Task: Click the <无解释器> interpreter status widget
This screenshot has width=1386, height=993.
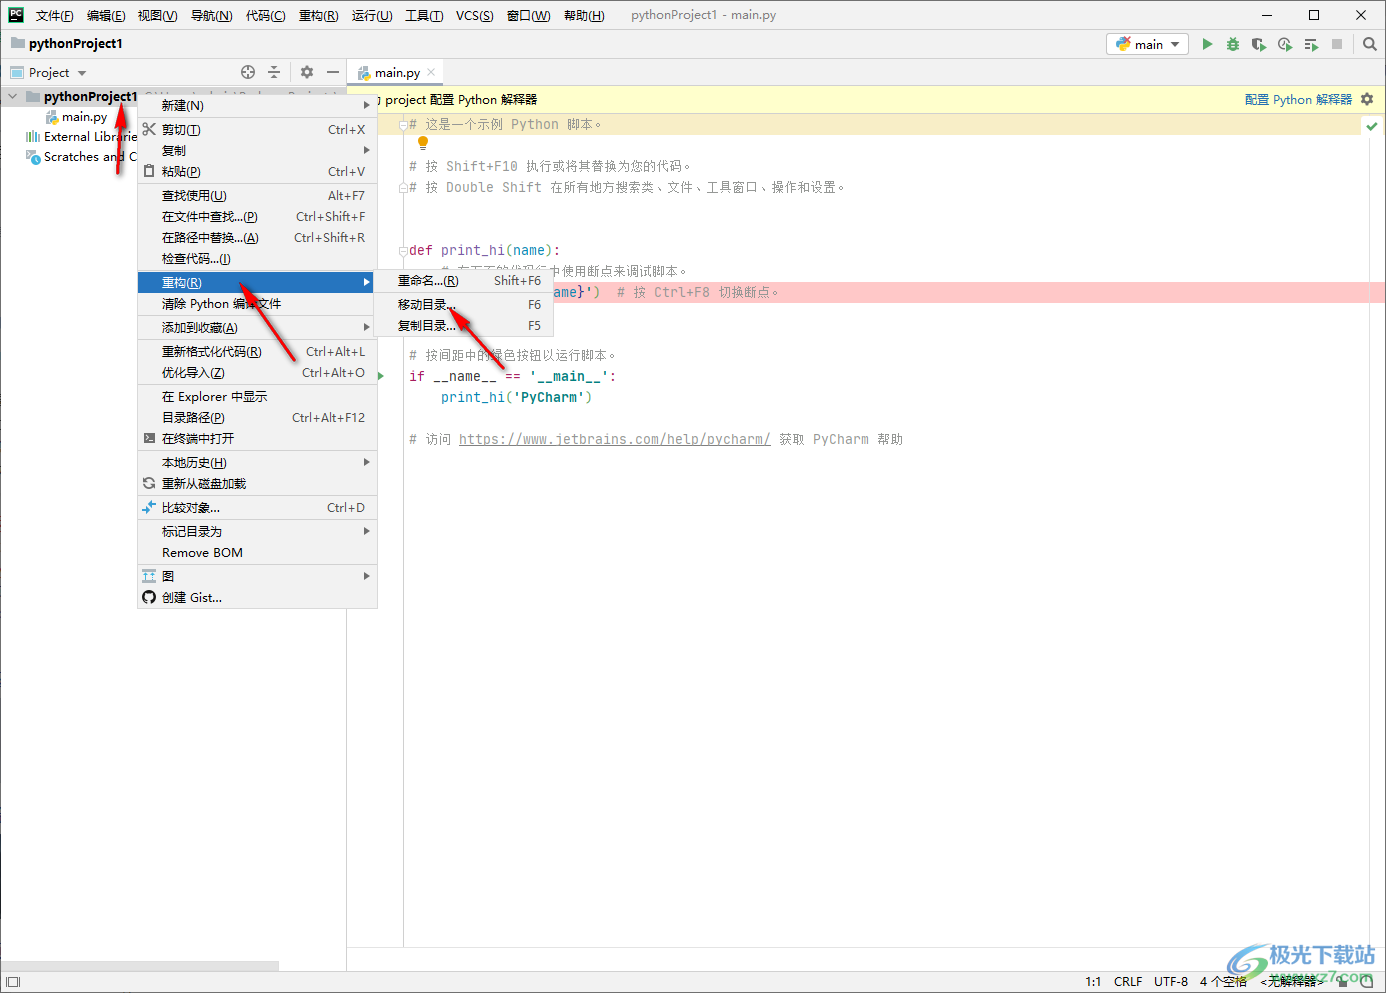Action: coord(1291,981)
